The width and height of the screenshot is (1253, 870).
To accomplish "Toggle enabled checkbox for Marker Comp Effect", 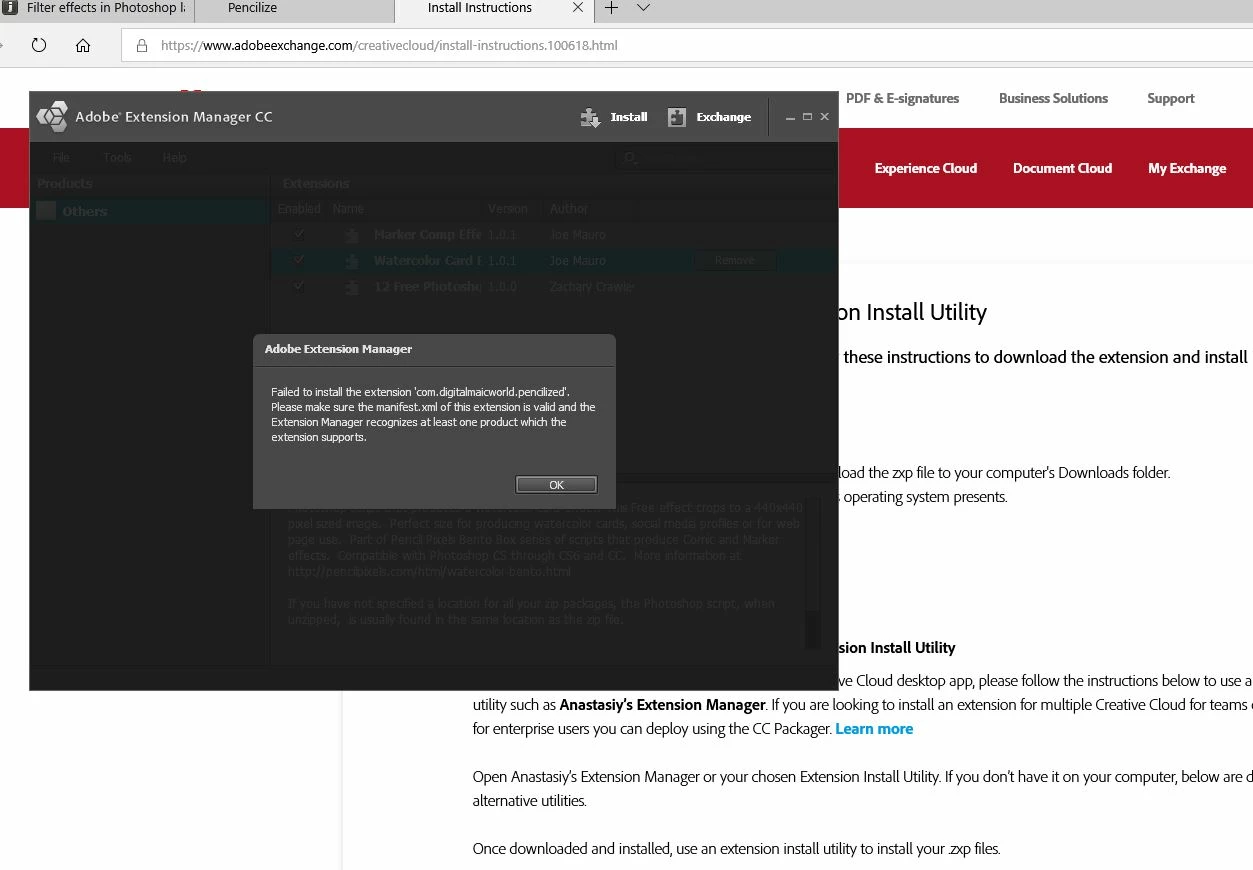I will tap(298, 234).
